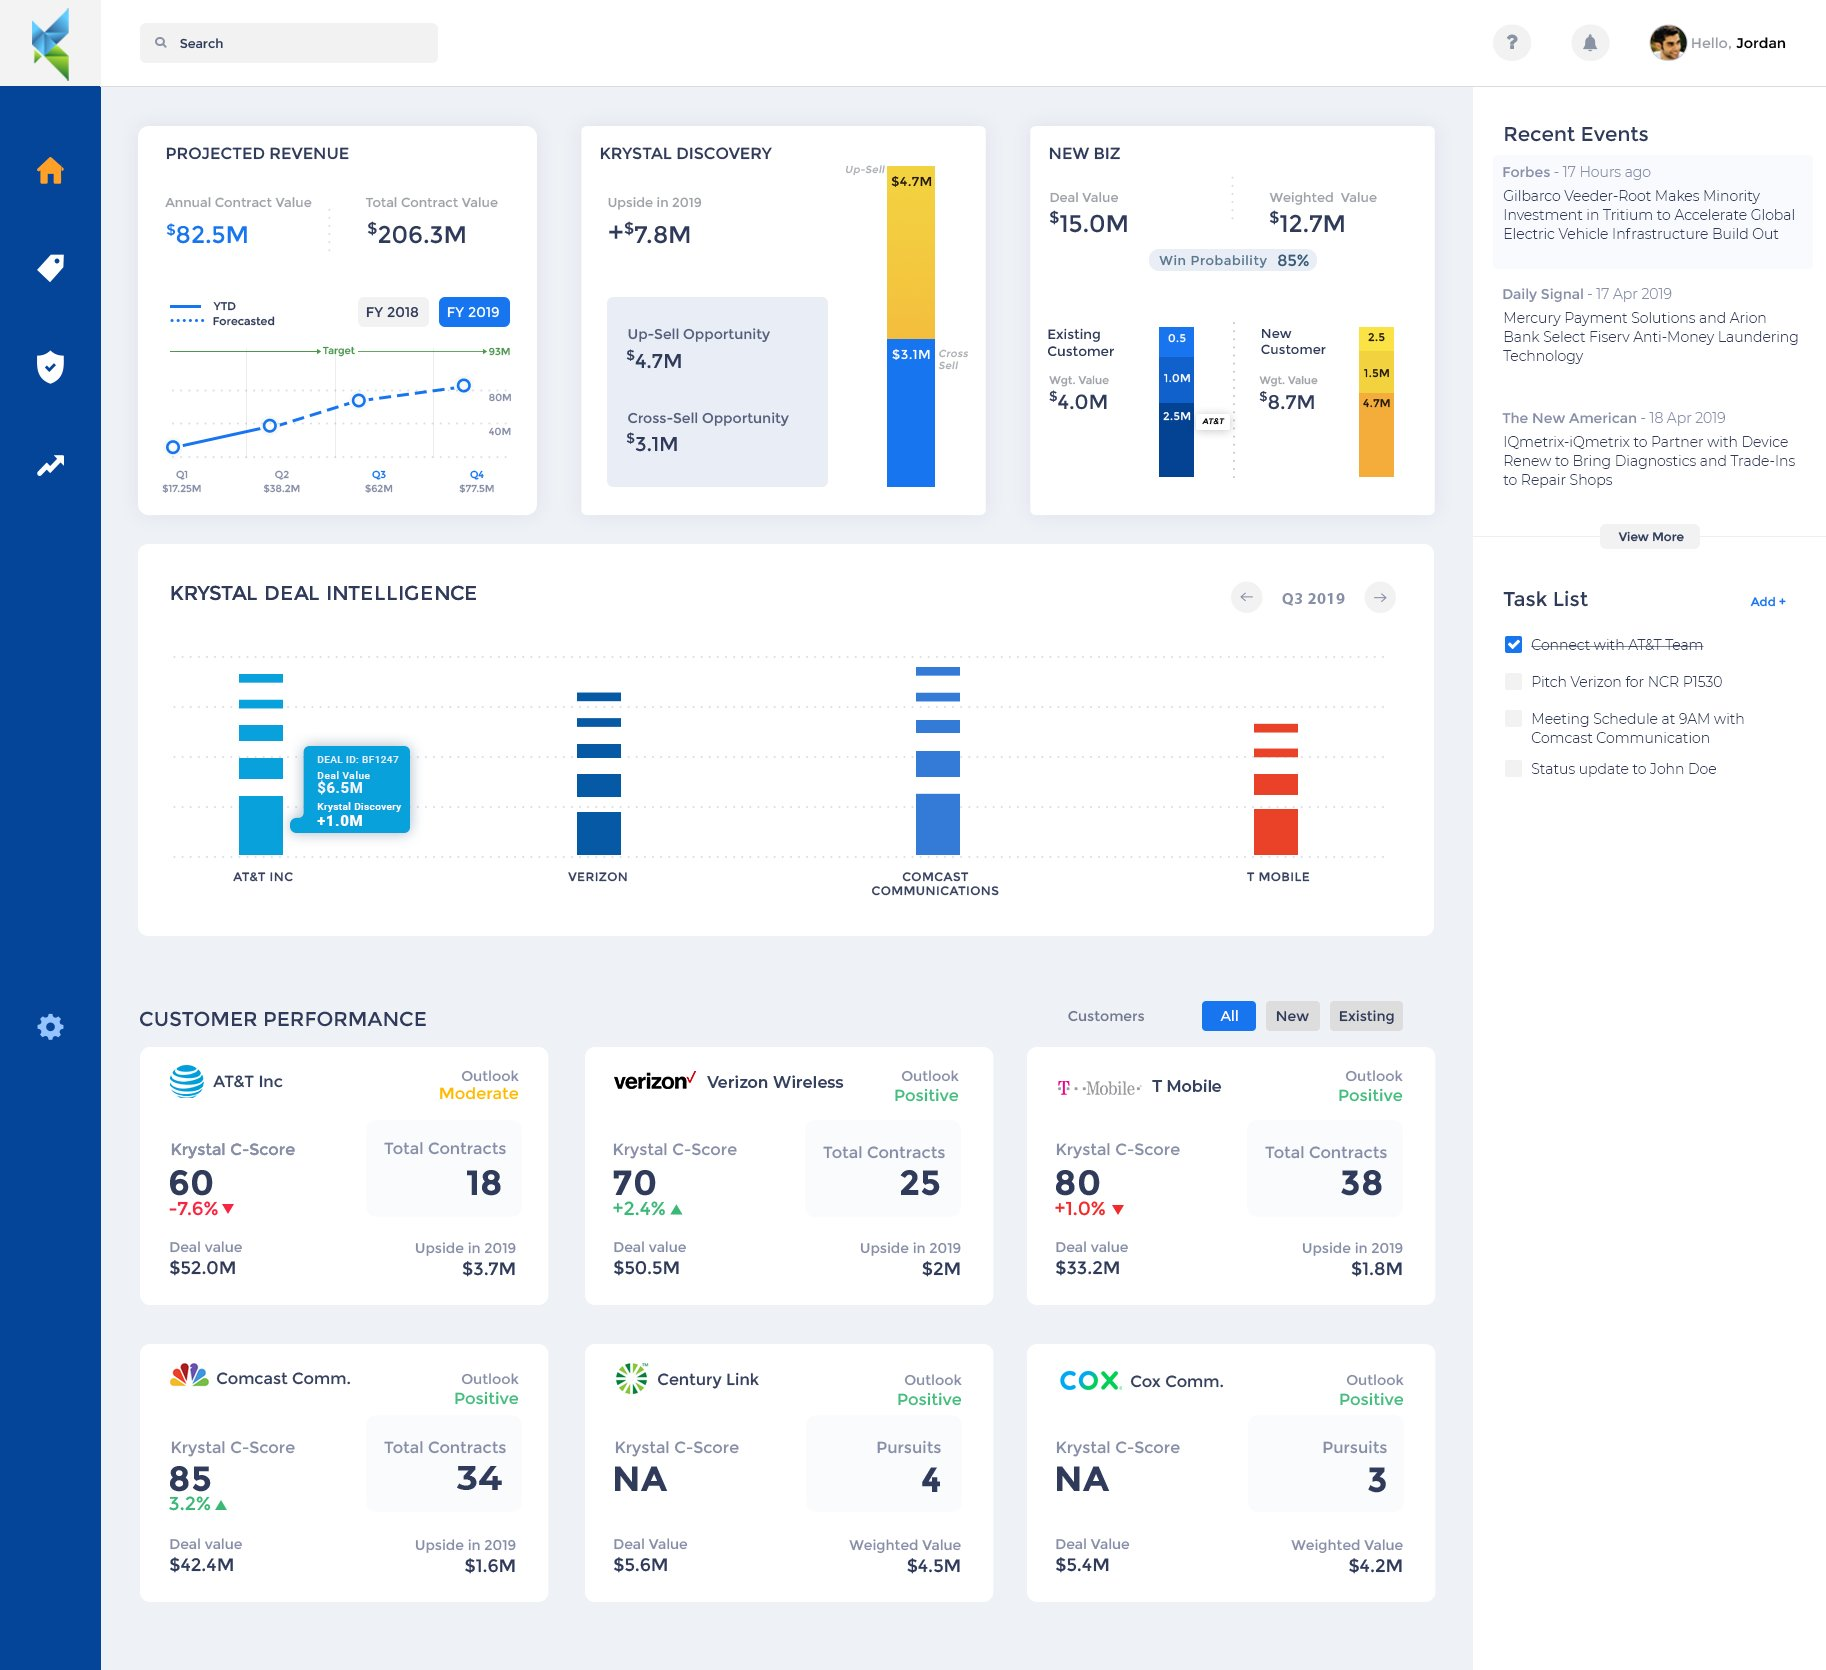This screenshot has height=1670, width=1826.
Task: Go to the Home sidebar icon
Action: pos(50,171)
